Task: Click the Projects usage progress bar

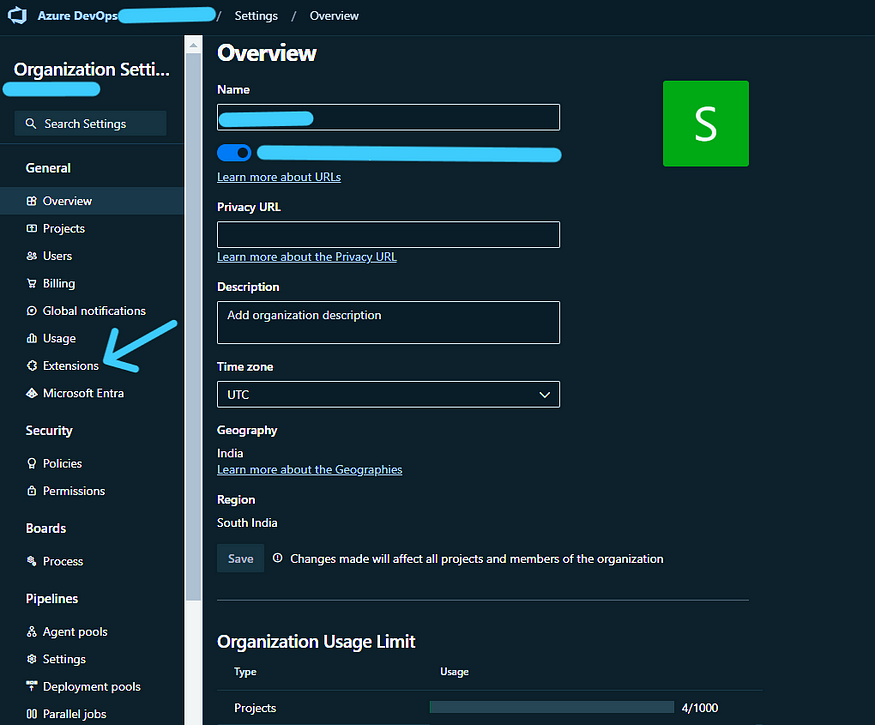Action: coord(552,707)
